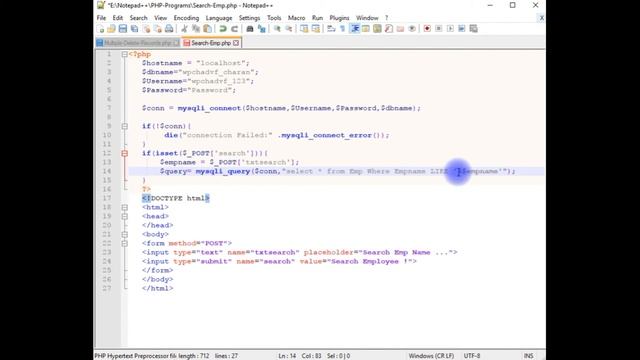Open the ? help menu

pos(387,18)
